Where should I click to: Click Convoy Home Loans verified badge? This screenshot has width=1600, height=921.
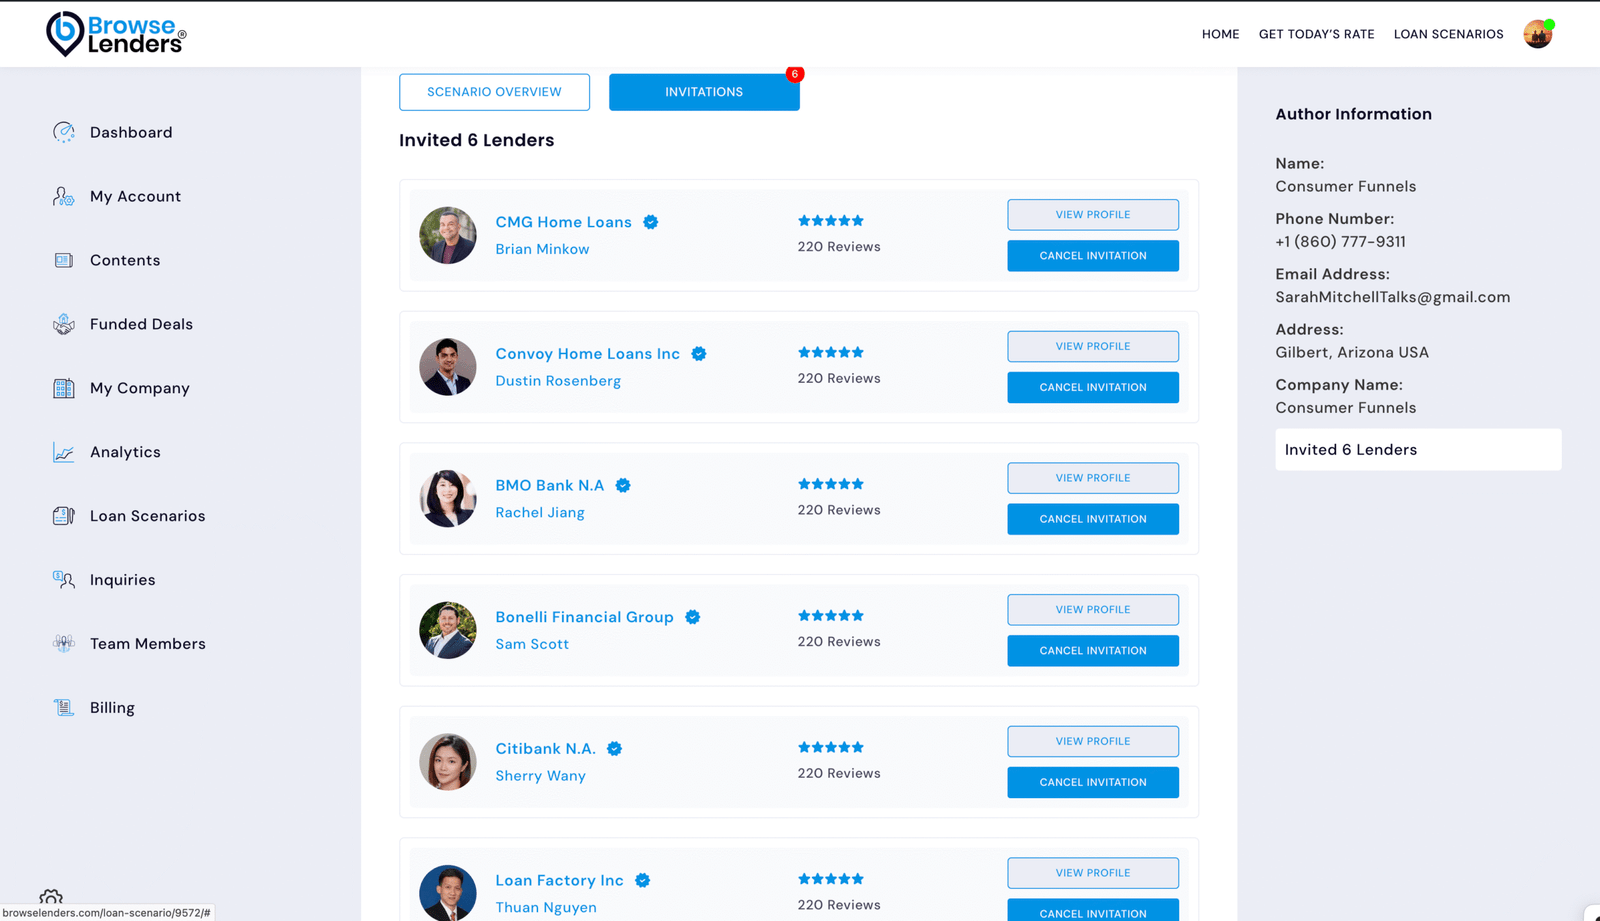point(699,354)
